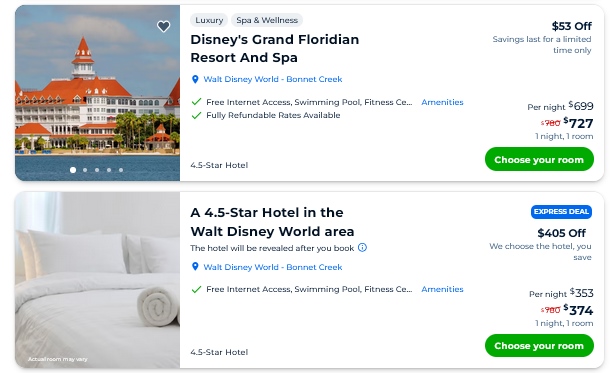Show second photo using carousel dot

[x=85, y=170]
